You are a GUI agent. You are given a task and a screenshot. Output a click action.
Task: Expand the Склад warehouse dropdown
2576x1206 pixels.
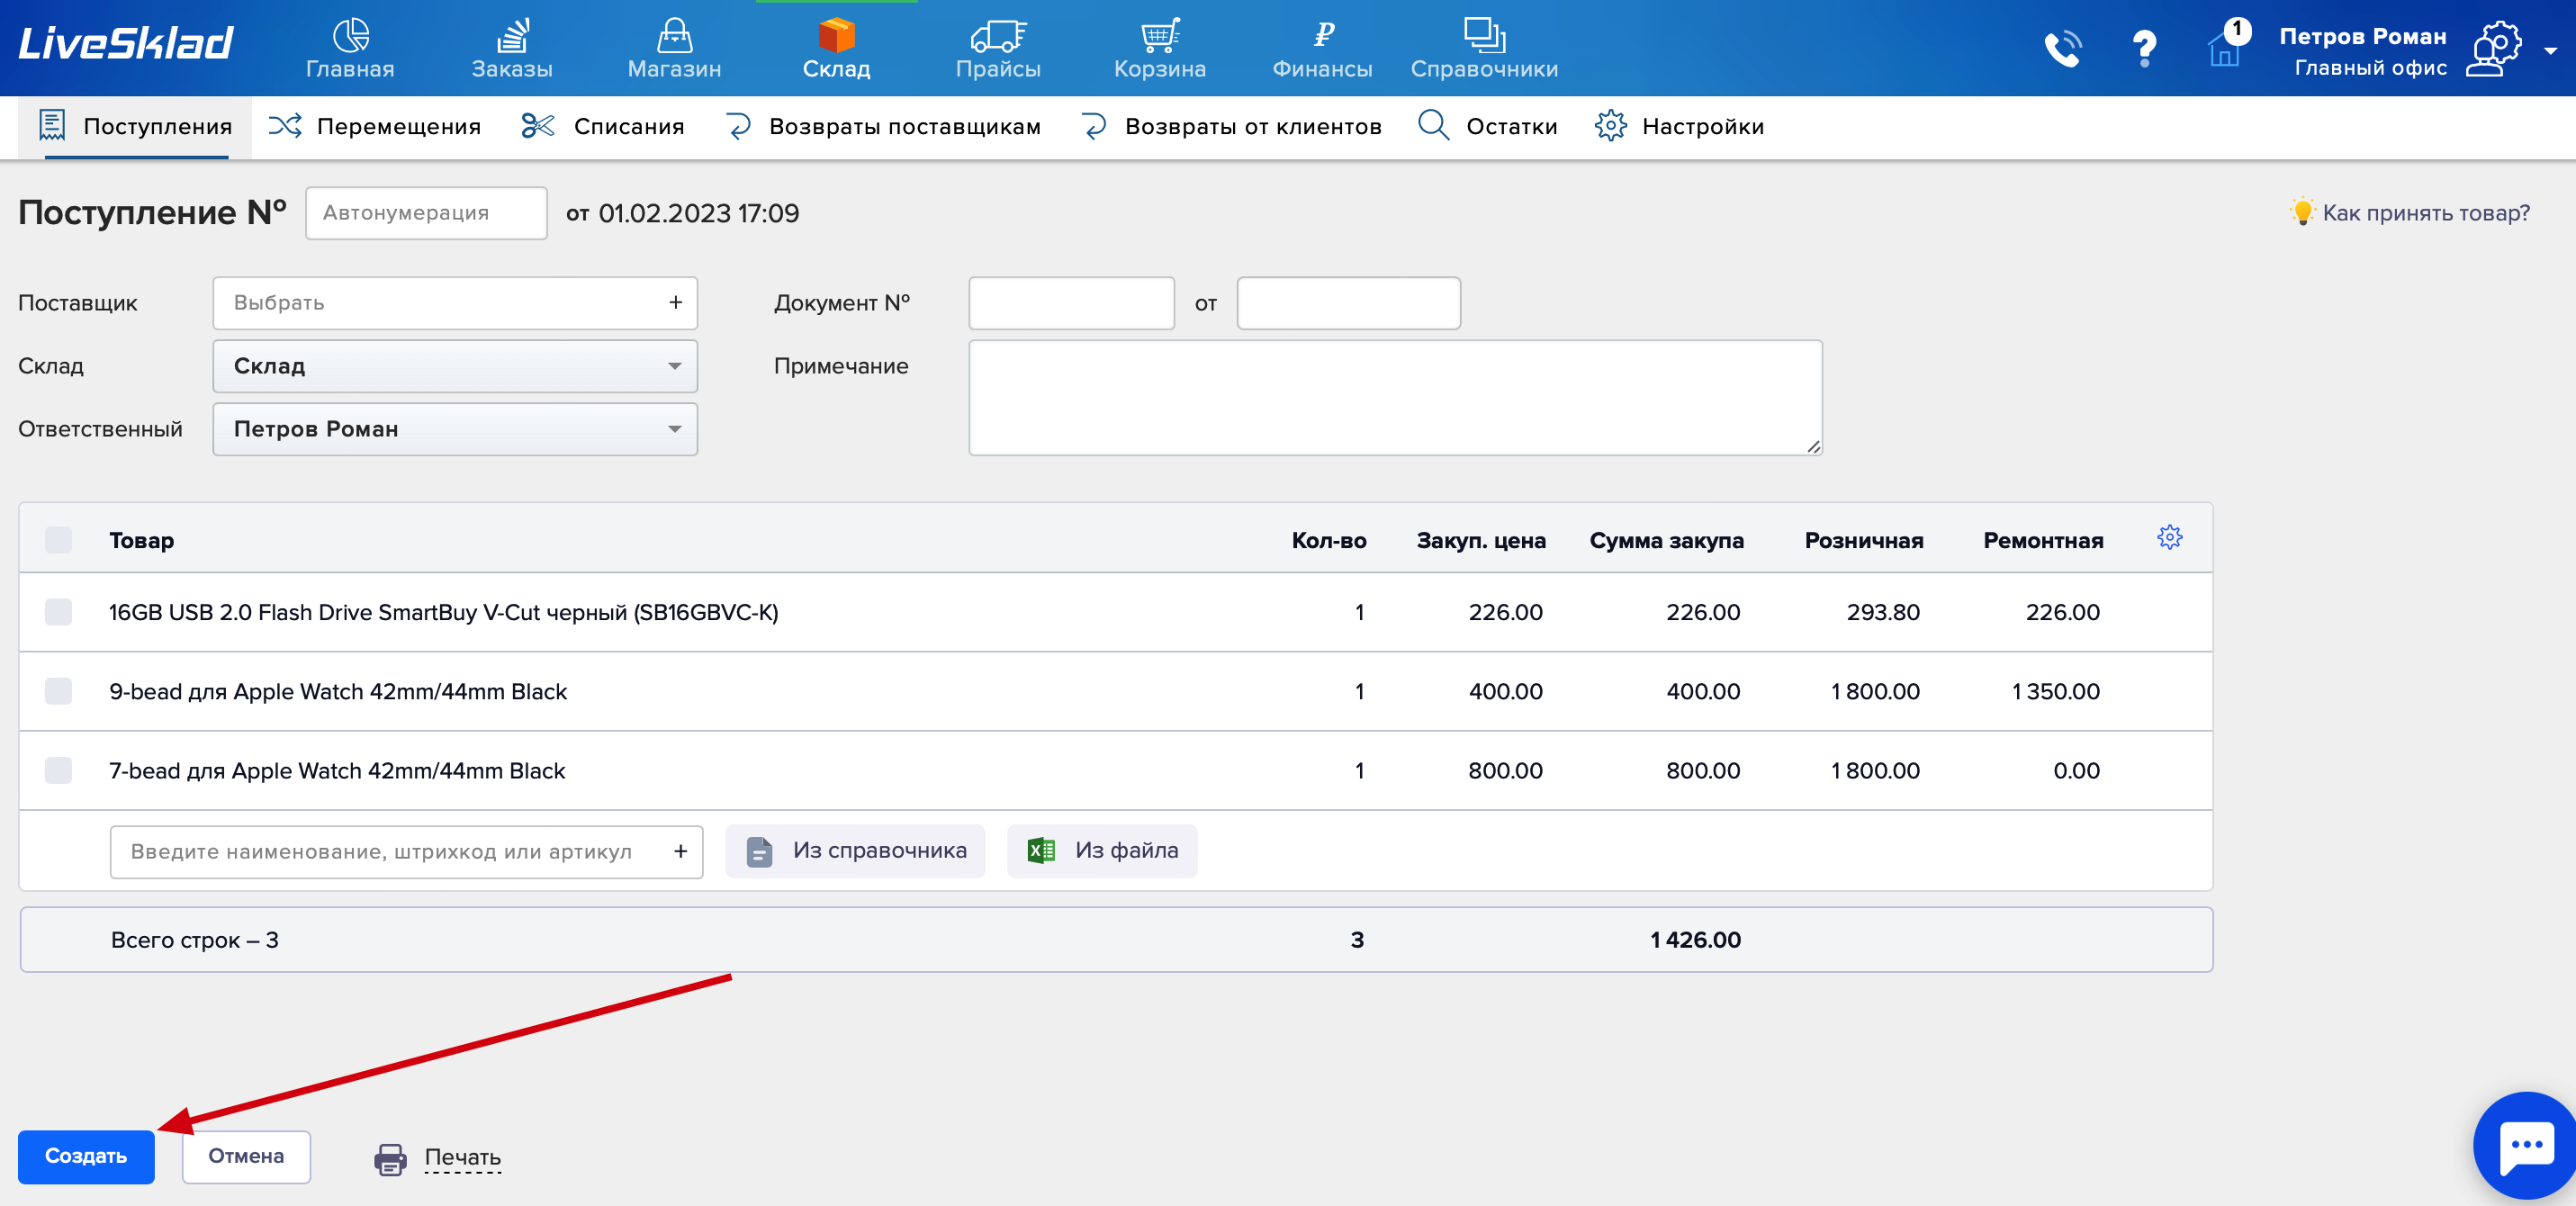pyautogui.click(x=455, y=366)
